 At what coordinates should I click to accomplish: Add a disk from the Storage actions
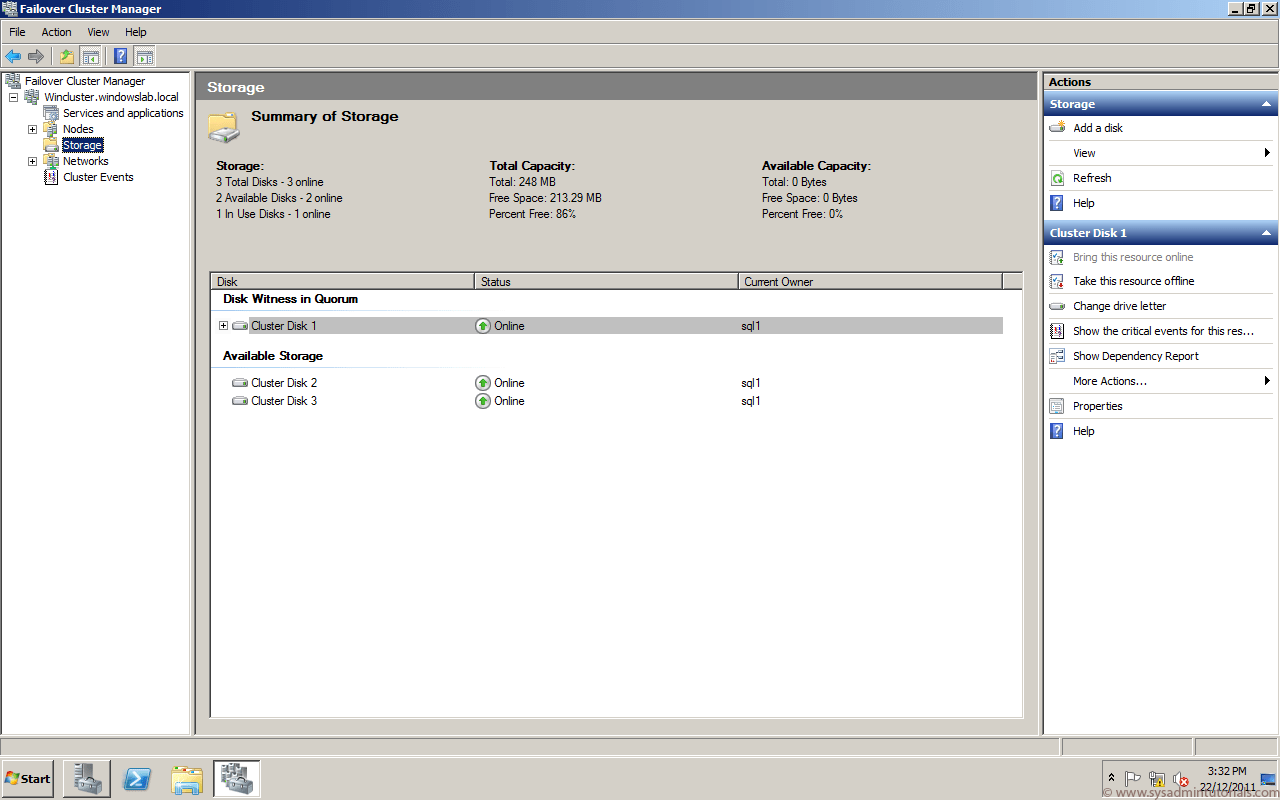(1097, 127)
